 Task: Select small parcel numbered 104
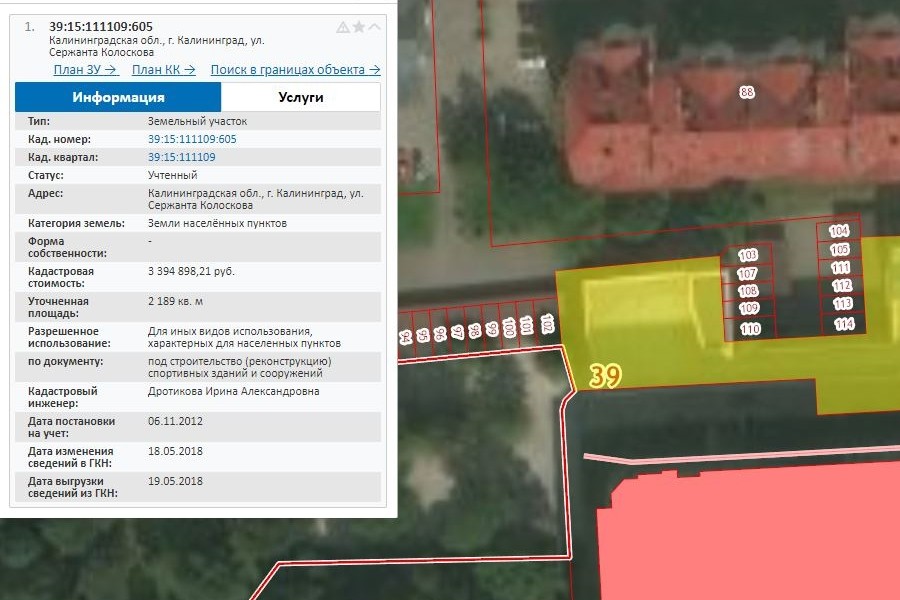(x=839, y=232)
